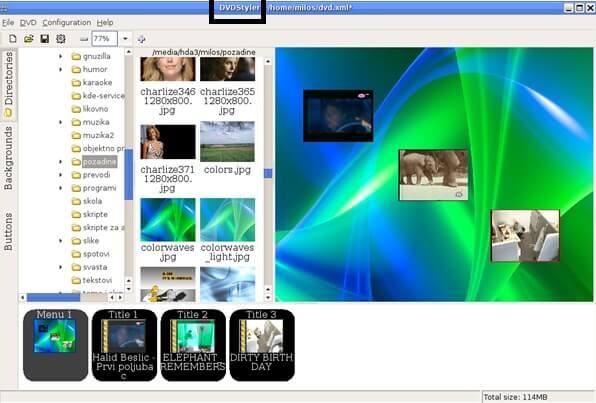The height and width of the screenshot is (403, 596).
Task: Switch to the Buttons side tab
Action: 8,232
